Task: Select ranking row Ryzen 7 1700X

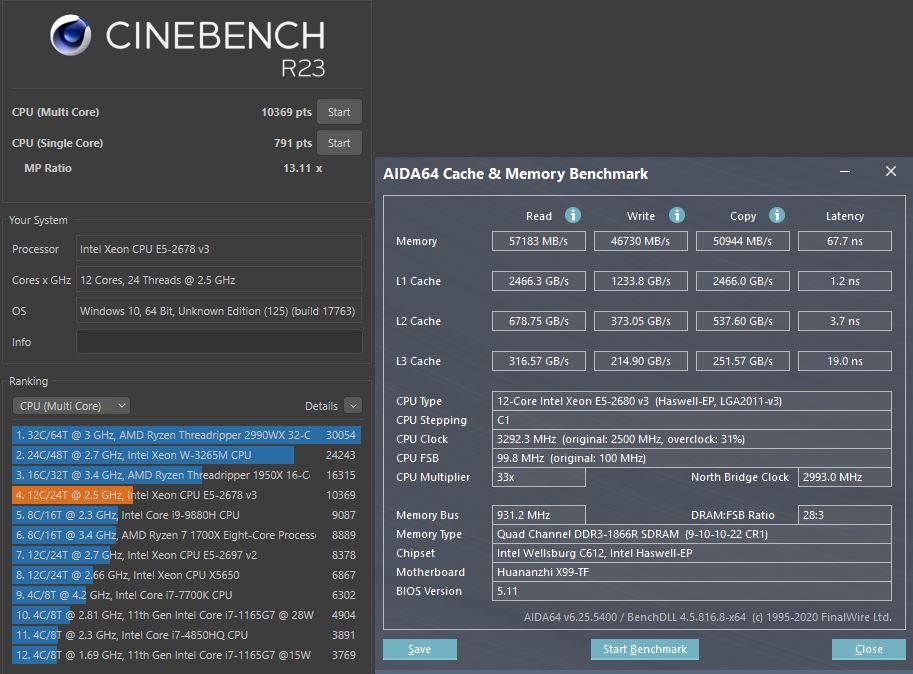Action: (186, 535)
